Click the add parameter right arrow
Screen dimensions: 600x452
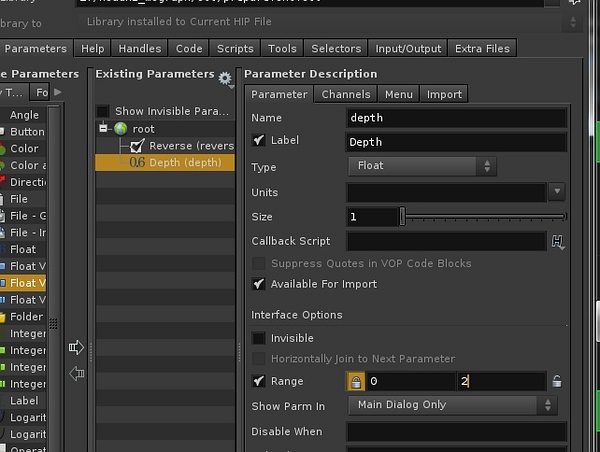click(x=76, y=348)
